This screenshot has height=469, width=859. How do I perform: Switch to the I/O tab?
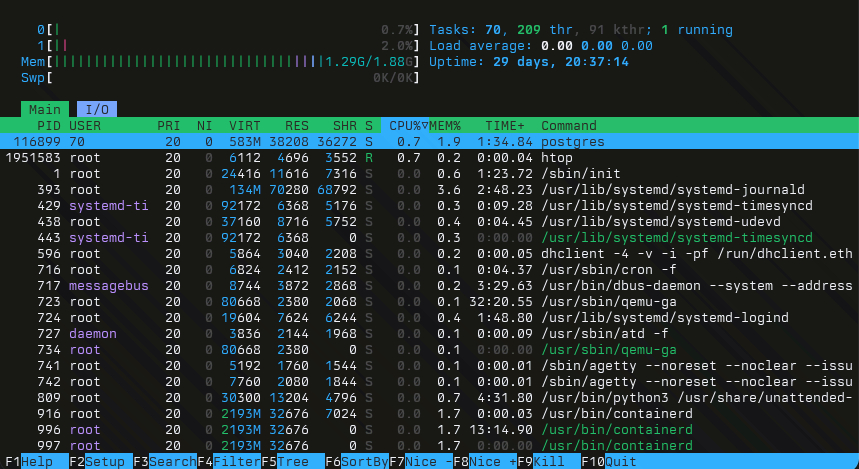[96, 109]
